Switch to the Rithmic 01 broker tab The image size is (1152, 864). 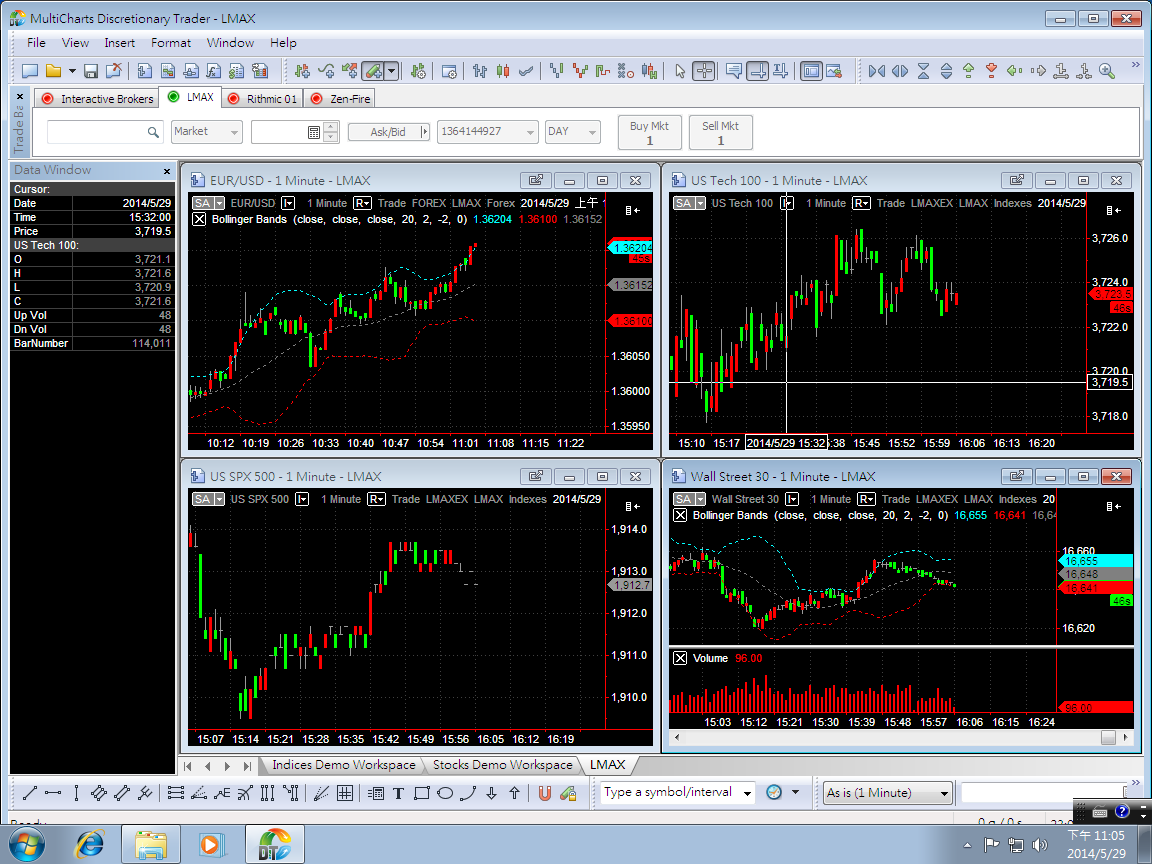click(262, 98)
